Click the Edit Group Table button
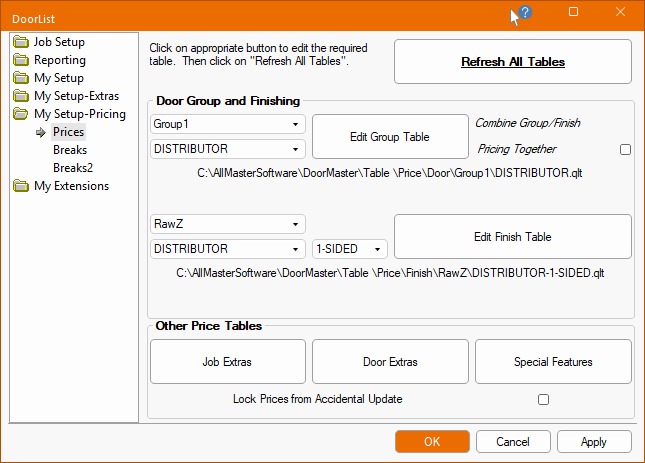 coord(390,136)
